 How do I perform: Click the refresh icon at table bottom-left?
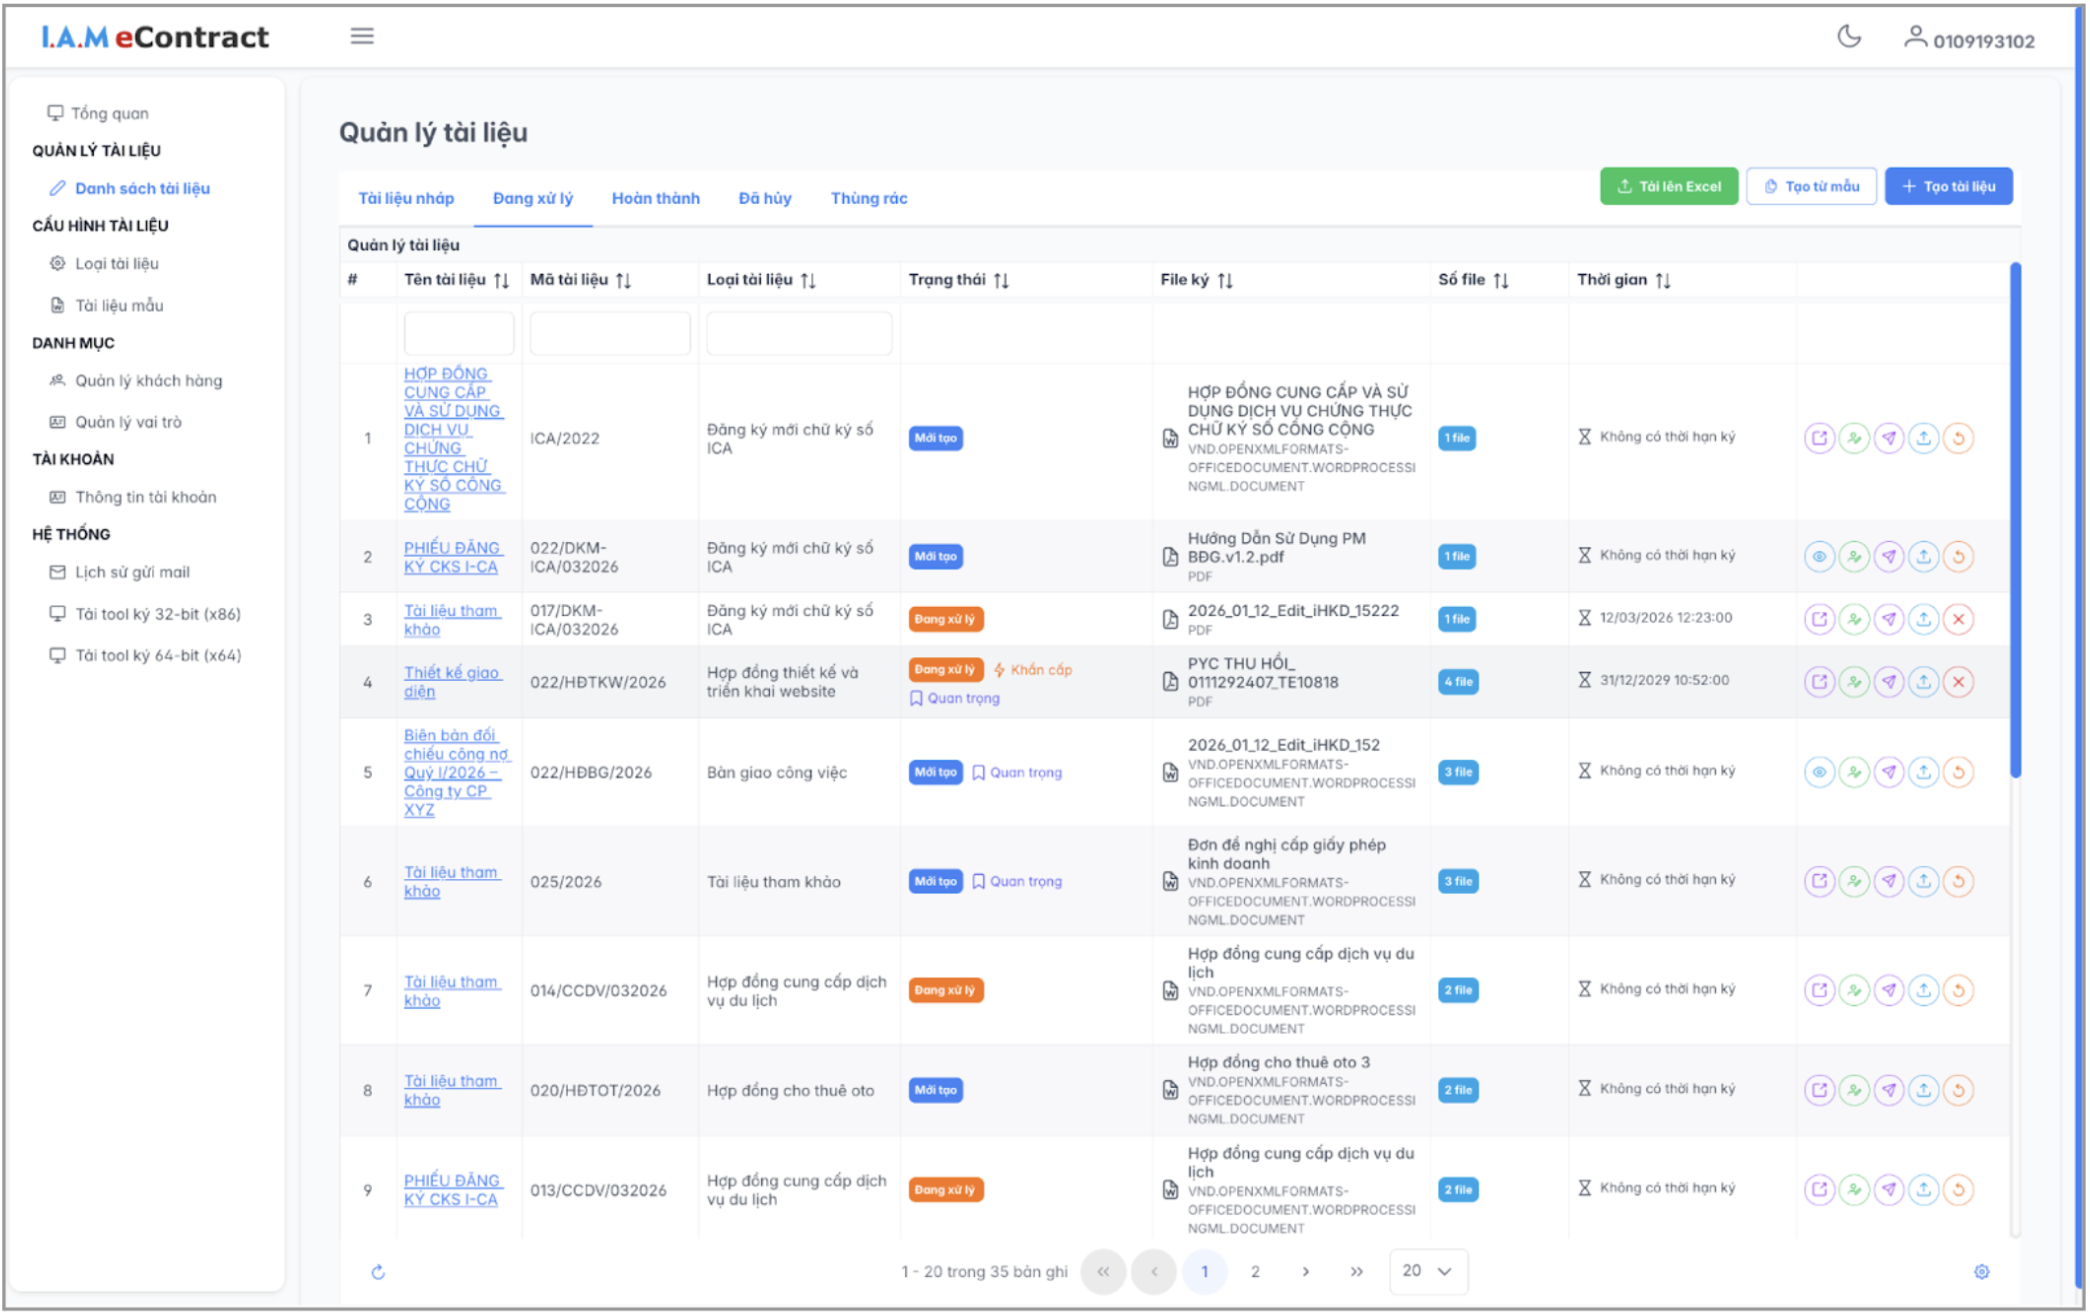378,1272
